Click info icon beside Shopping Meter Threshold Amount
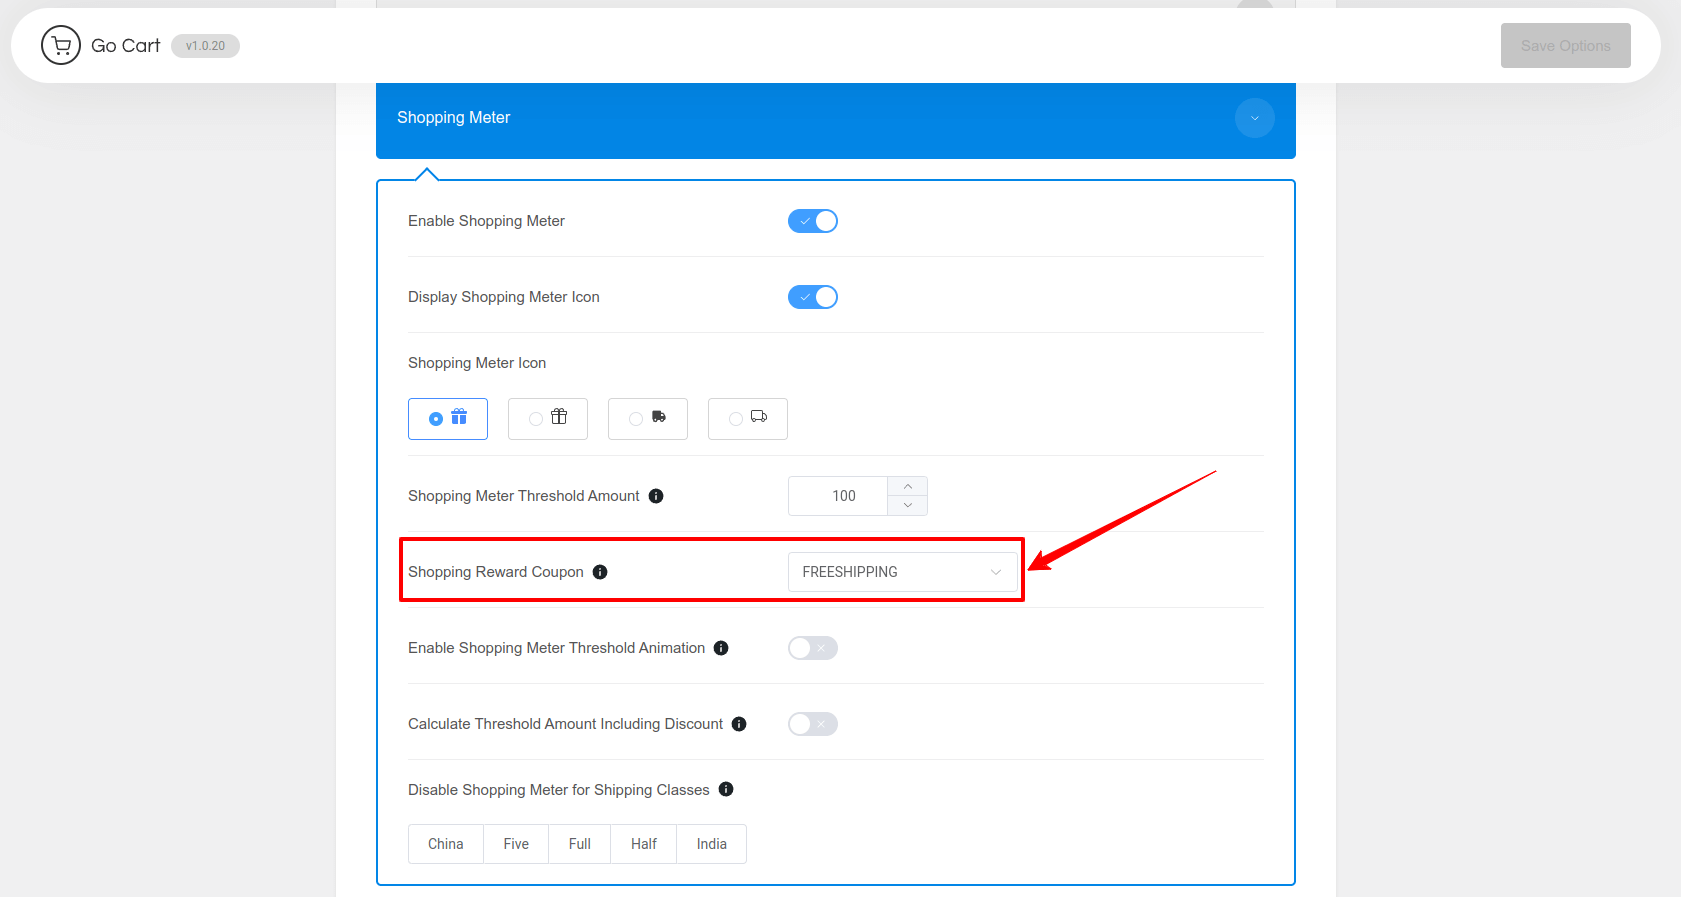This screenshot has height=908, width=1681. 656,496
